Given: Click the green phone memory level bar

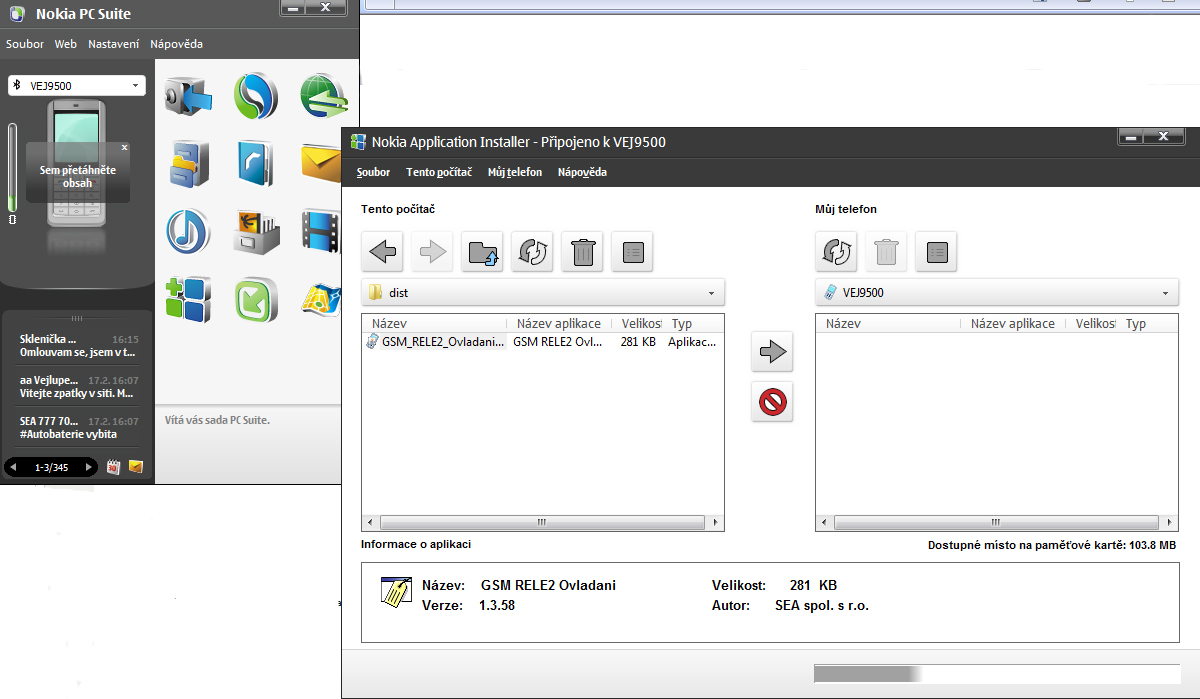Looking at the screenshot, I should 13,166.
